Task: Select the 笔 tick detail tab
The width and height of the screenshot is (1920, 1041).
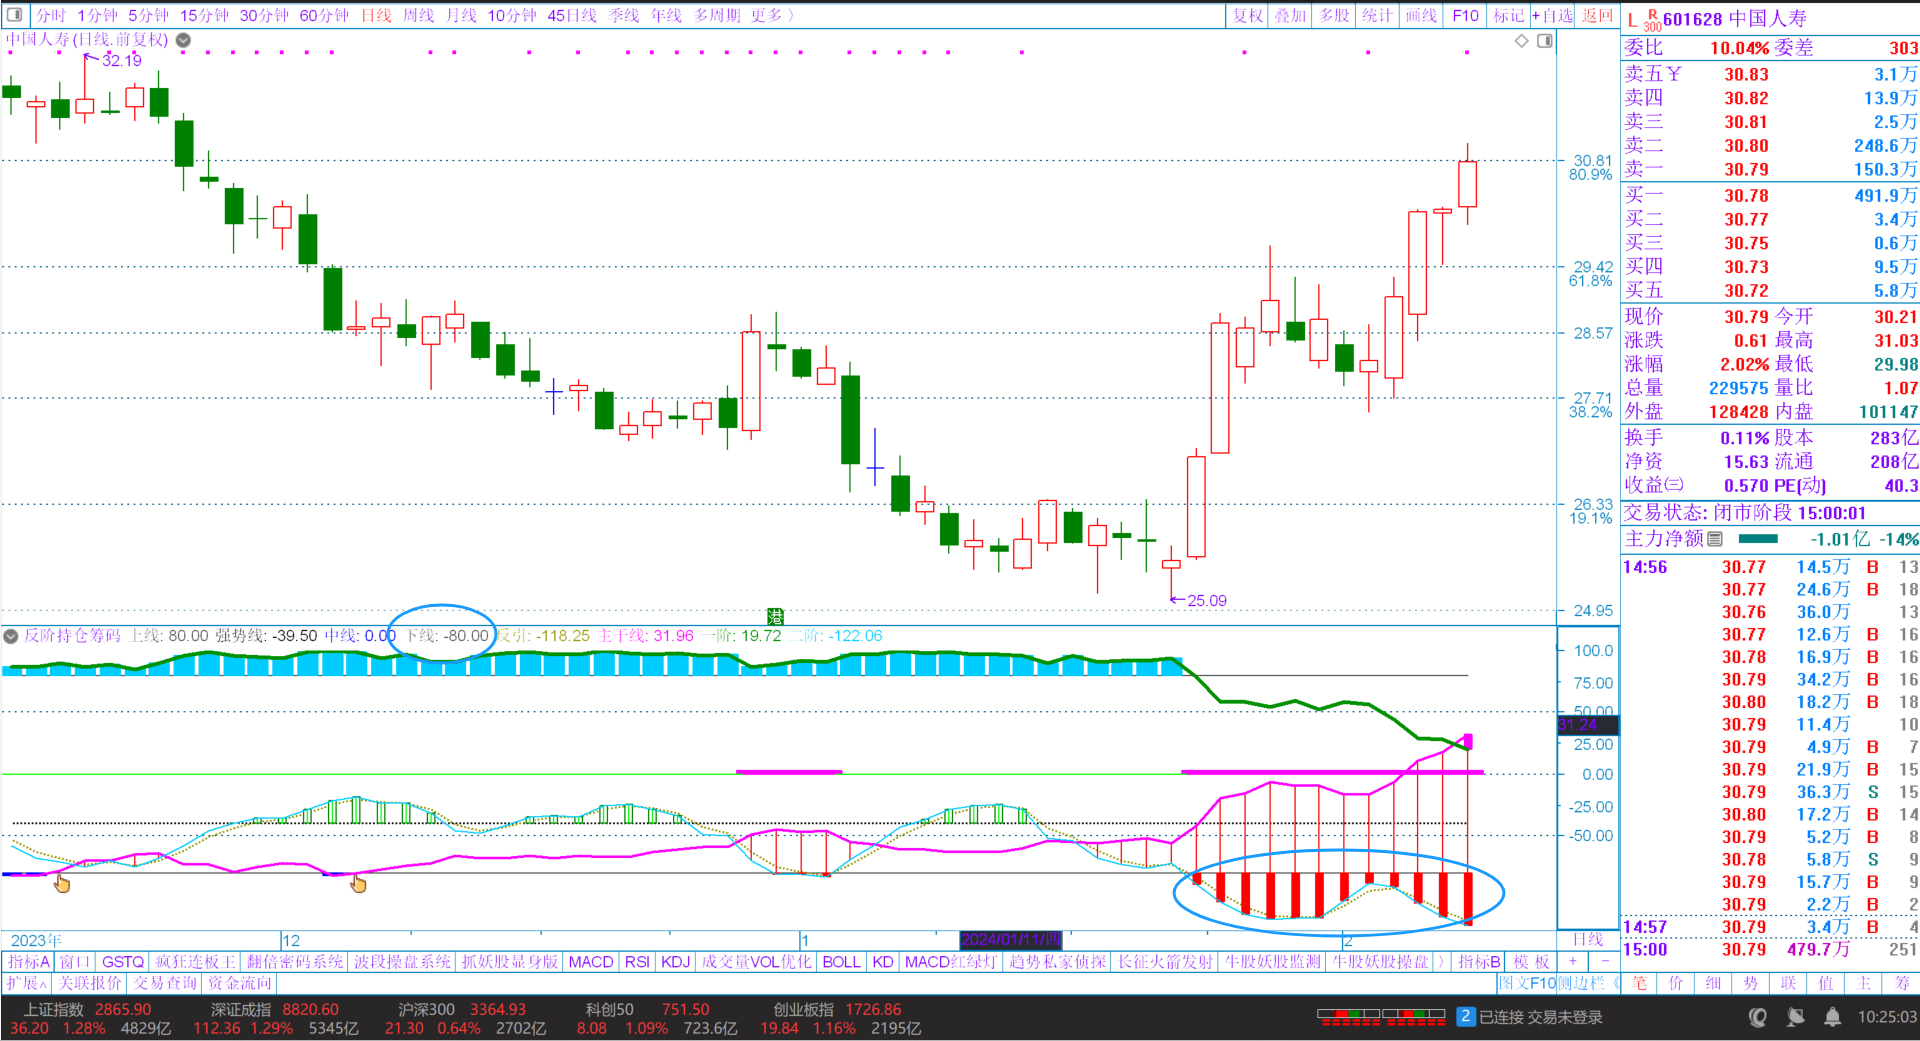Action: (x=1639, y=983)
